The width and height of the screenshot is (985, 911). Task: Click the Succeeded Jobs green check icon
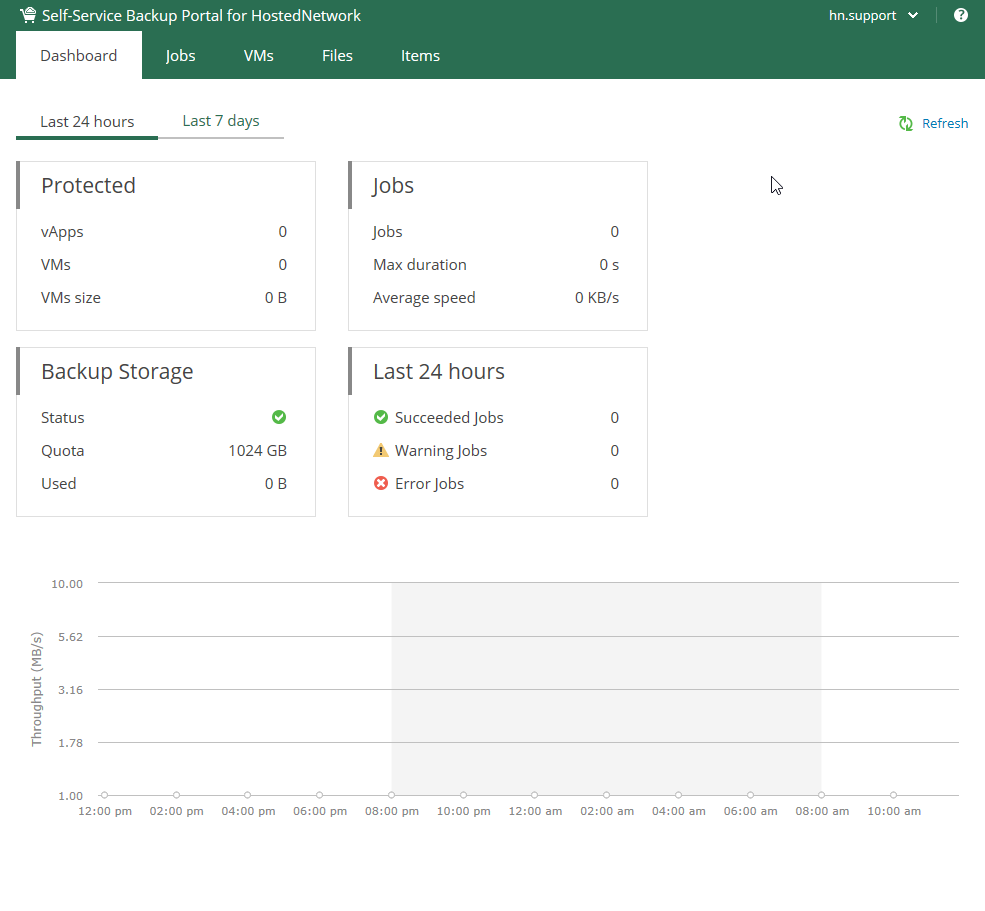point(381,417)
